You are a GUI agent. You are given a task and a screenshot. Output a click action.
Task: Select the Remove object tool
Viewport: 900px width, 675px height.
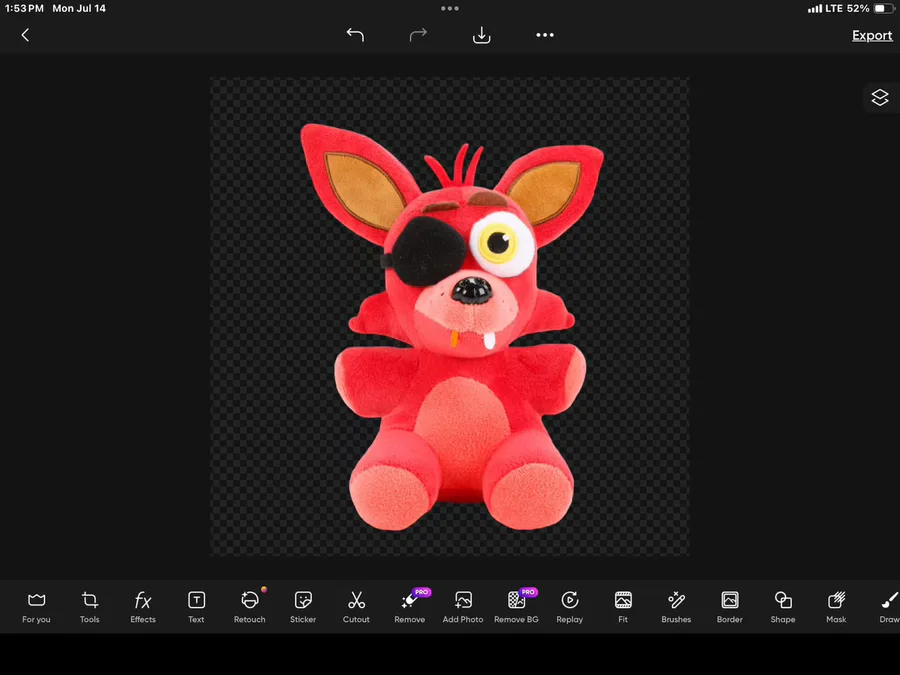410,607
